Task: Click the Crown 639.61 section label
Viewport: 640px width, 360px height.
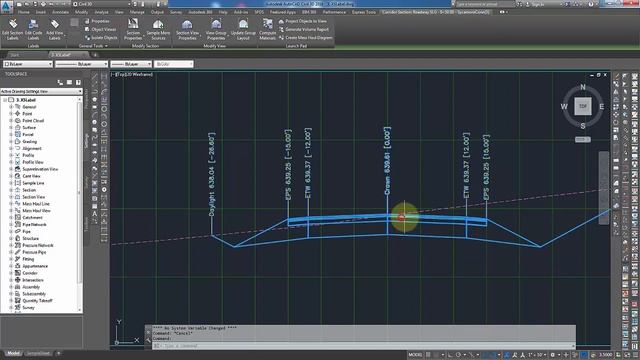Action: [387, 160]
